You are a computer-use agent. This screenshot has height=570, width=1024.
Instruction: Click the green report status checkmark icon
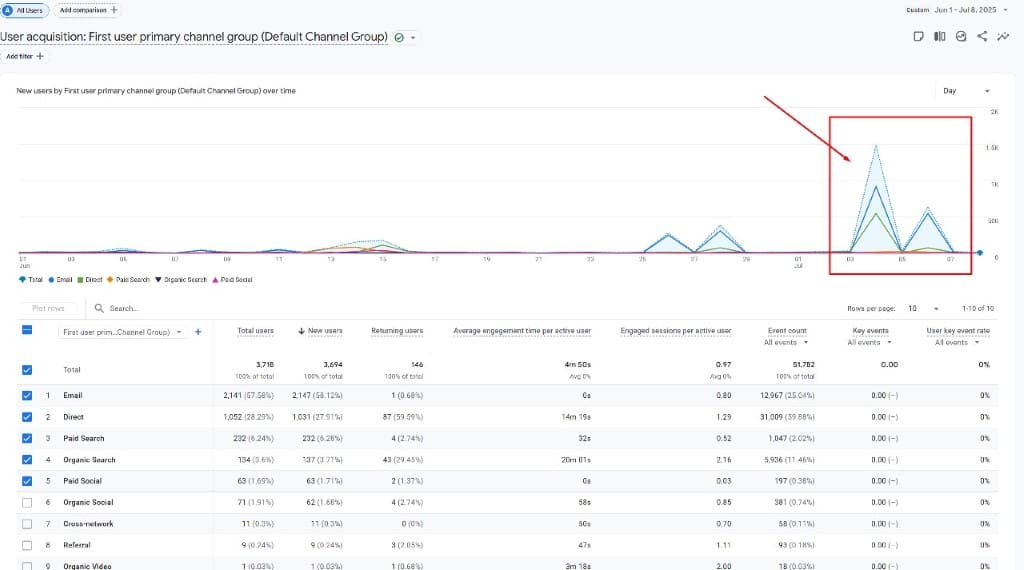pos(399,37)
